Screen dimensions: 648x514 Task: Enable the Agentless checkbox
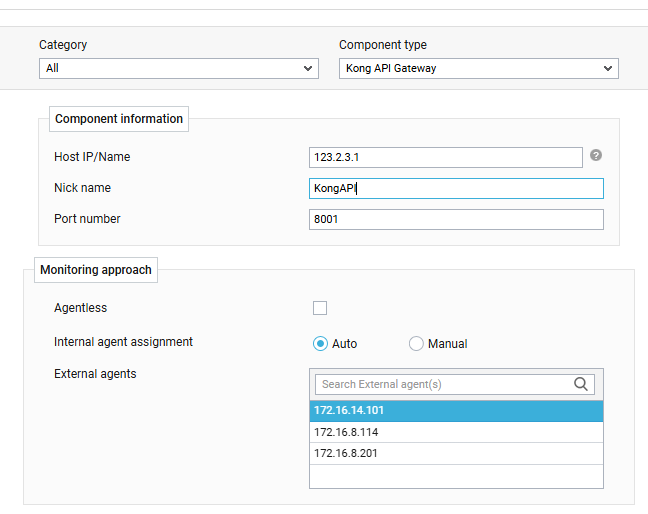[320, 308]
